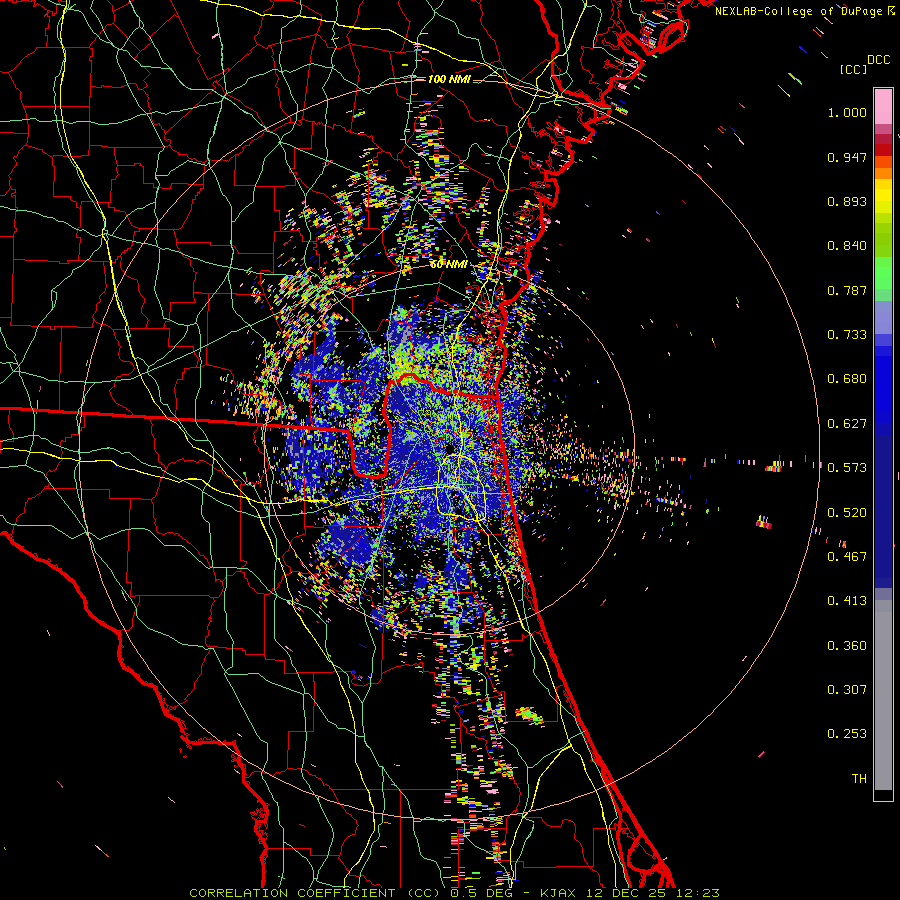Select the 0.840 legend value
This screenshot has width=900, height=900.
[x=847, y=246]
